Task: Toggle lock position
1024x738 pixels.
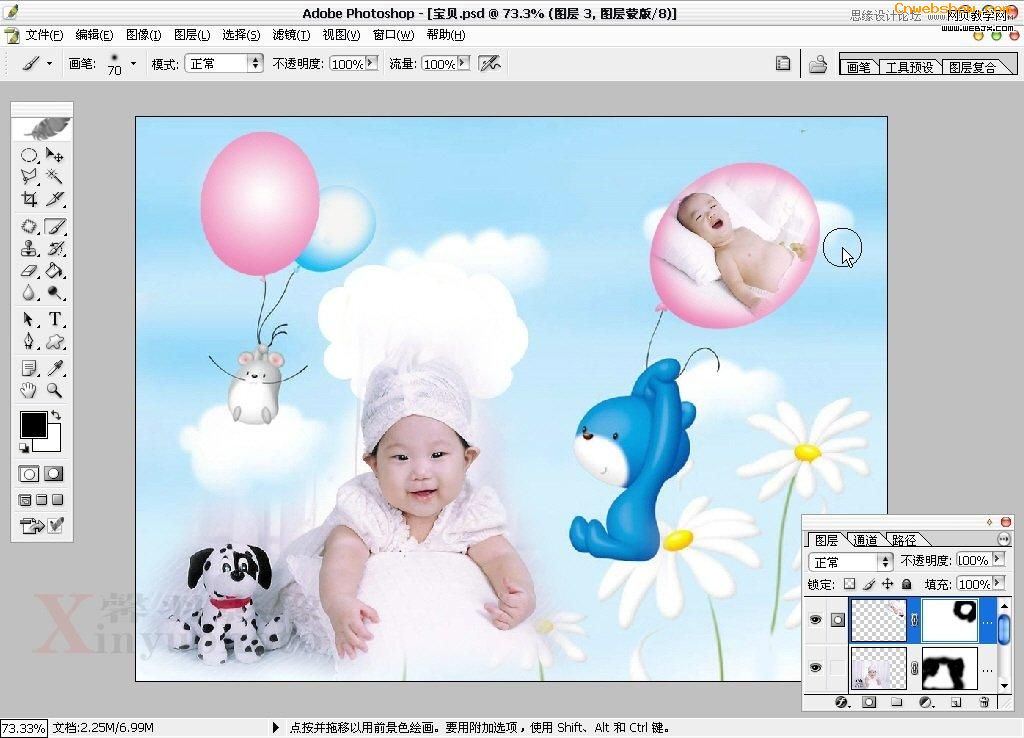Action: coord(888,584)
